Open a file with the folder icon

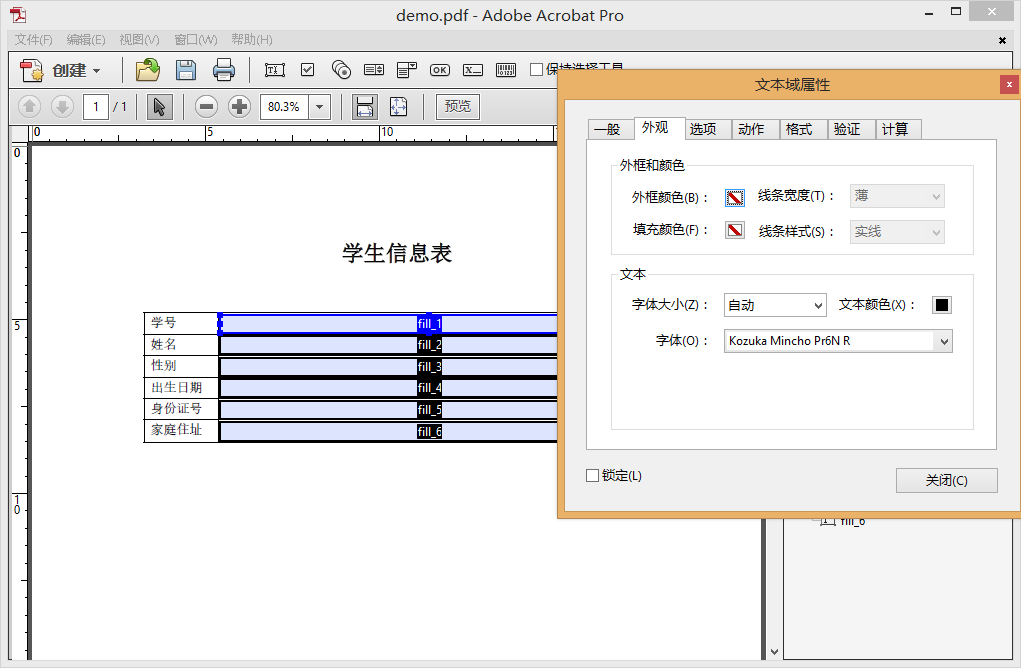(x=148, y=70)
